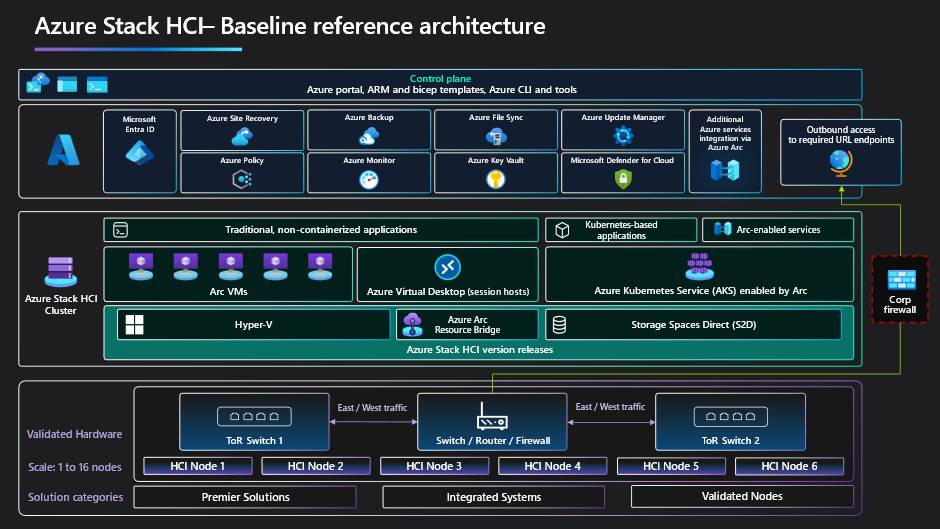Click the 'Validated Hardware' label
940x529 pixels.
[74, 434]
